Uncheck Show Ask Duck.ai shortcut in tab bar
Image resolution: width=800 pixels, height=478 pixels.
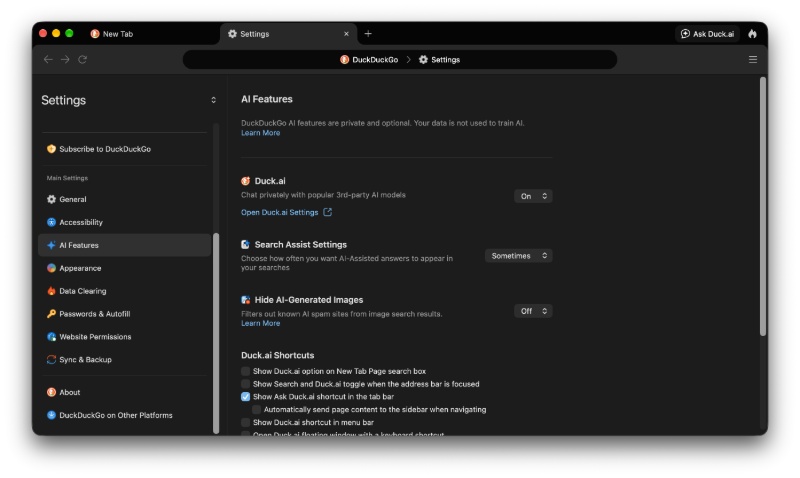click(245, 396)
